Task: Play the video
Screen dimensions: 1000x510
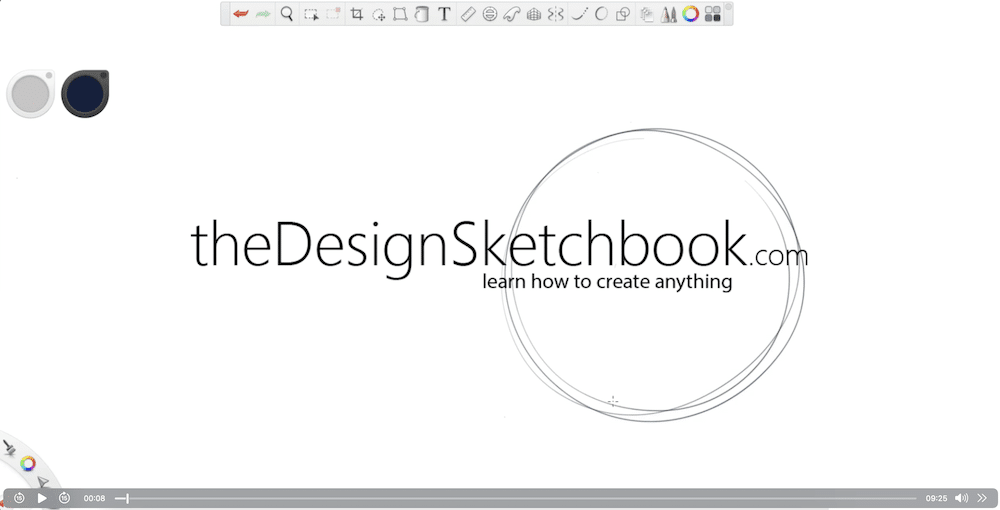Action: tap(42, 498)
